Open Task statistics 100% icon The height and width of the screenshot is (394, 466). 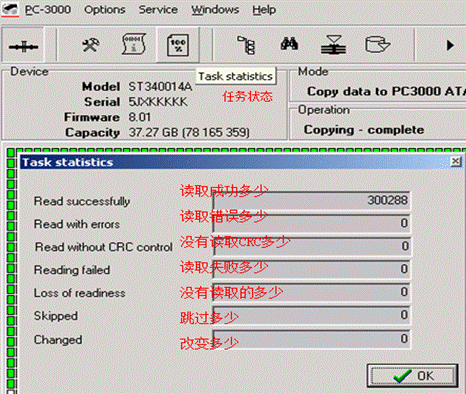pyautogui.click(x=178, y=45)
